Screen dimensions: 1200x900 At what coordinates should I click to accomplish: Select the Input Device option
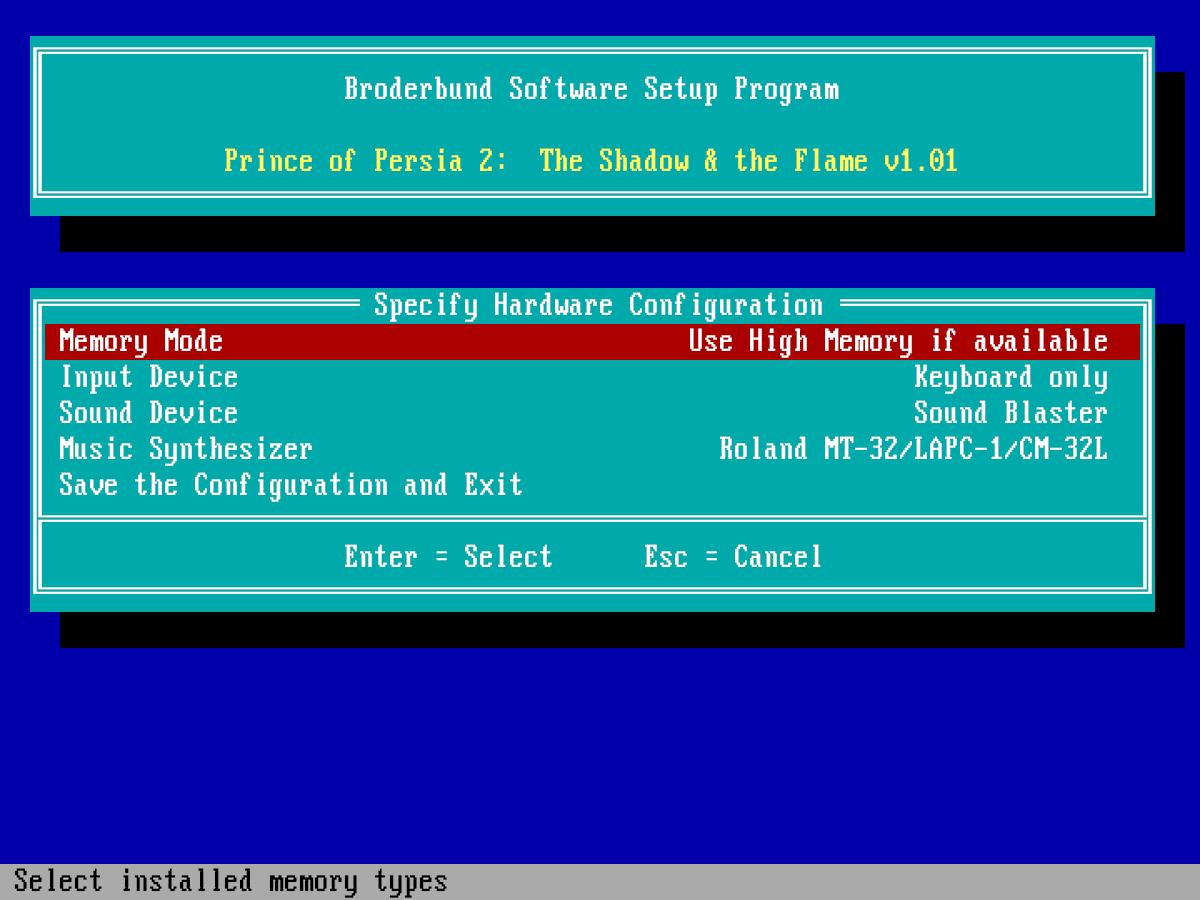(x=592, y=377)
